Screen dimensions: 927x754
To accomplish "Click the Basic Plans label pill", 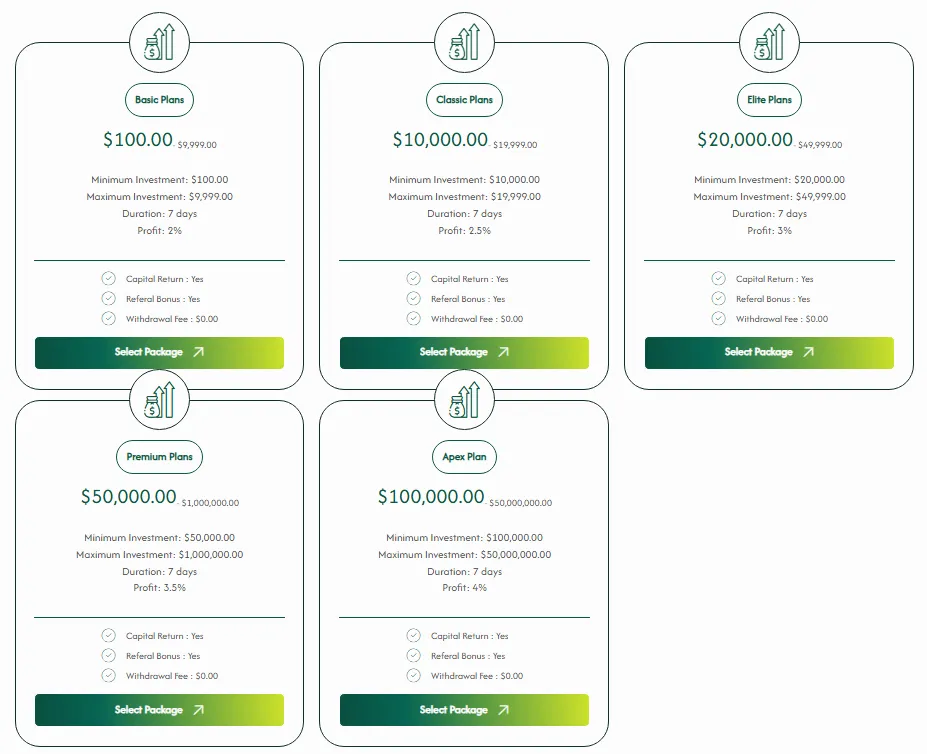I will click(x=160, y=100).
